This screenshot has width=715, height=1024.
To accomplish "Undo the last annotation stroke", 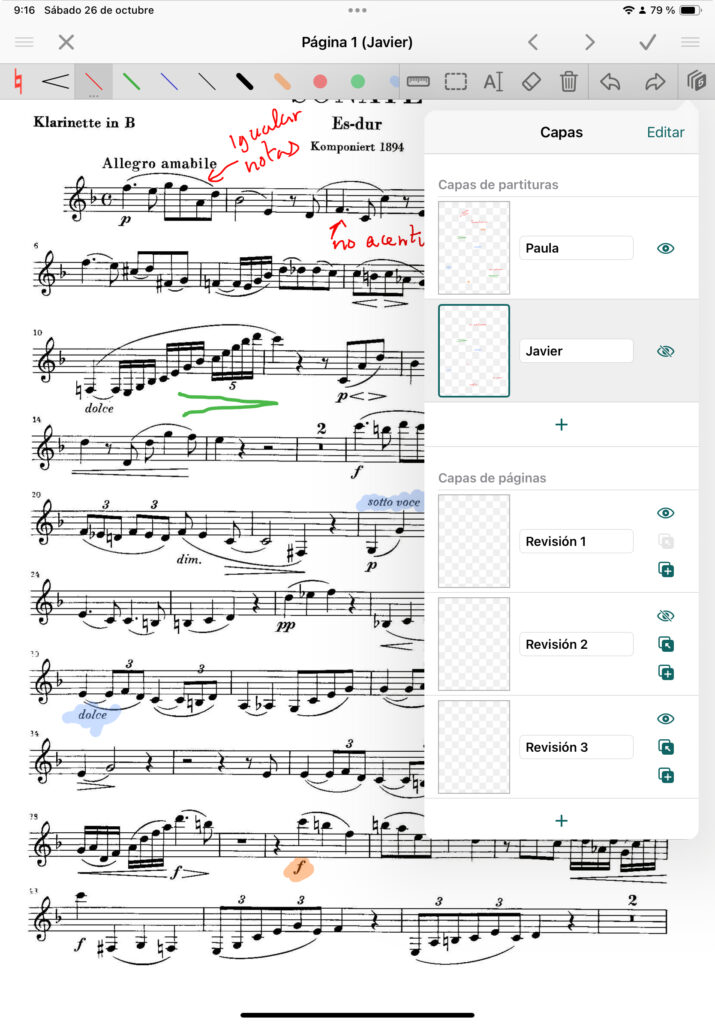I will 610,82.
